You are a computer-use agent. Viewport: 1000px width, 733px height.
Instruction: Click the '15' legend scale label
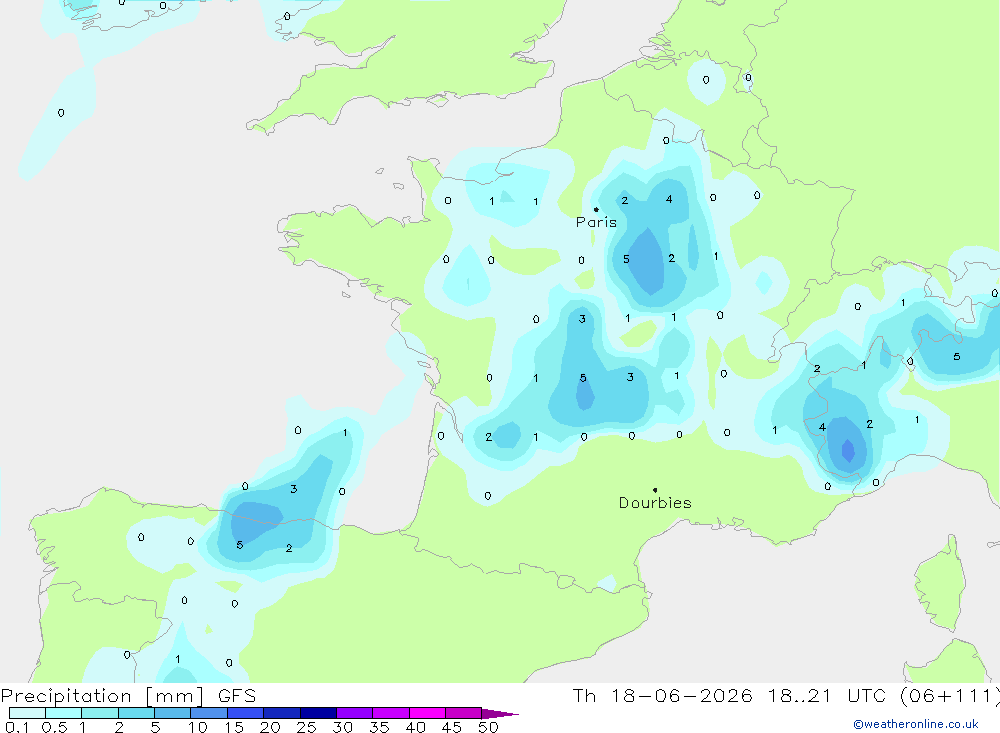(x=234, y=727)
